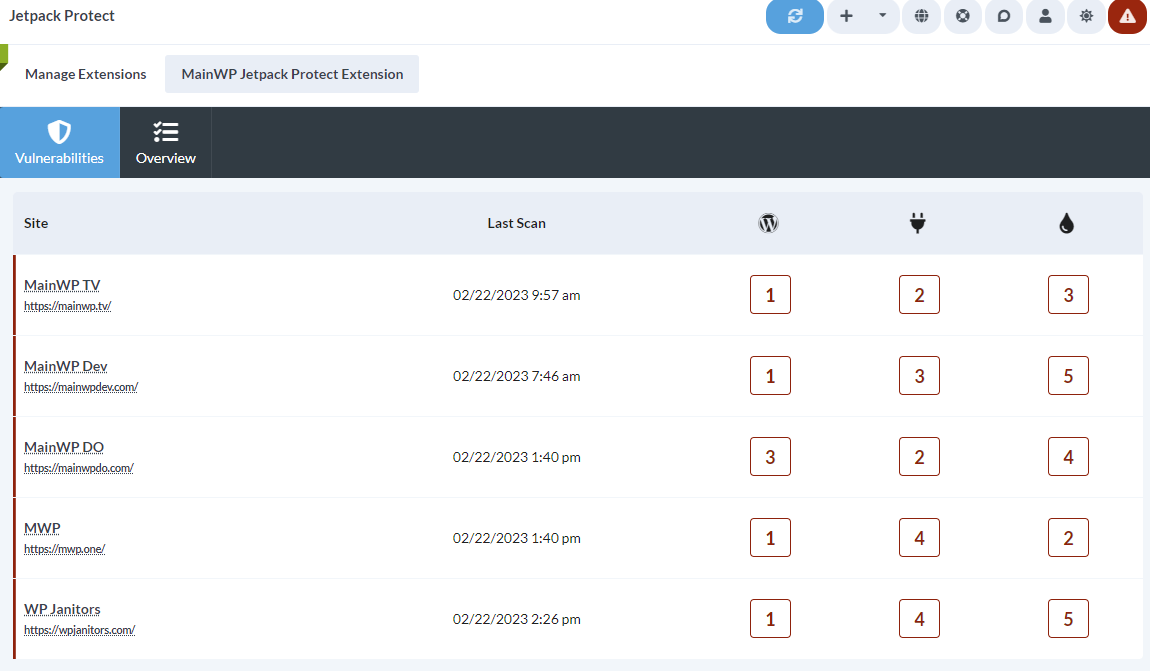Open Manage Extensions

pos(85,73)
